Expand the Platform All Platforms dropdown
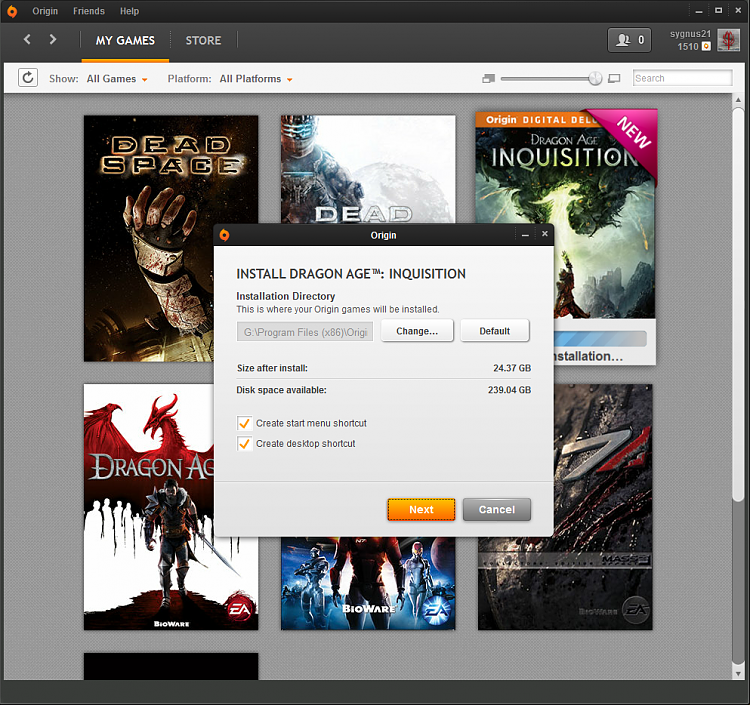Viewport: 750px width, 705px height. click(255, 79)
